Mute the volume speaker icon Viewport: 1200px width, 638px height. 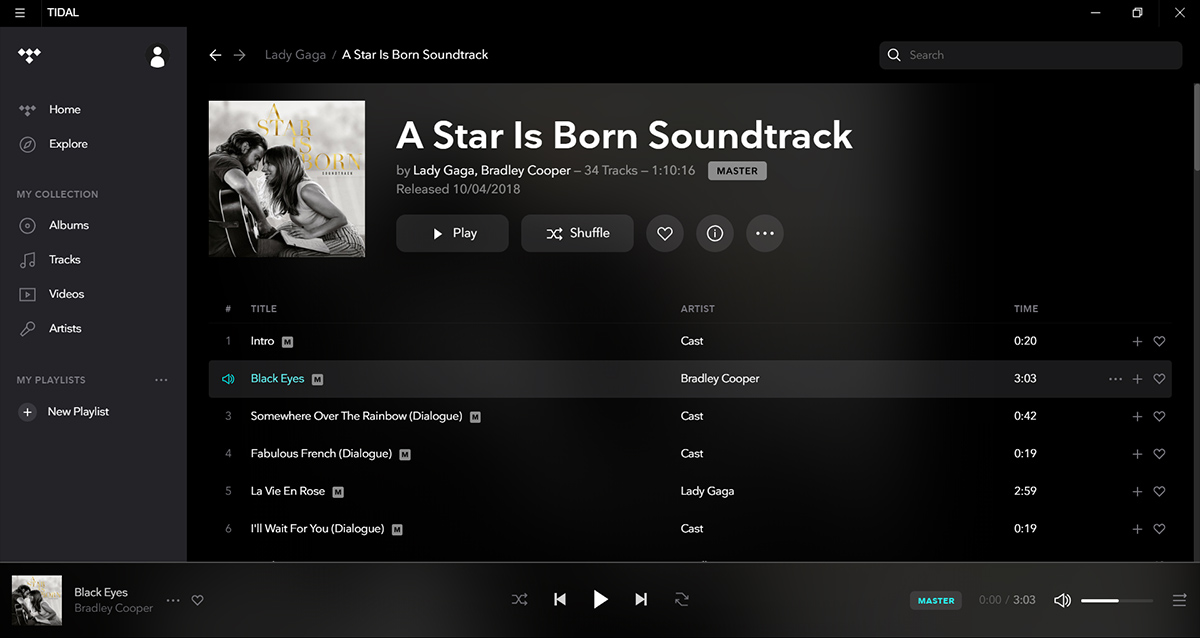click(x=1062, y=600)
